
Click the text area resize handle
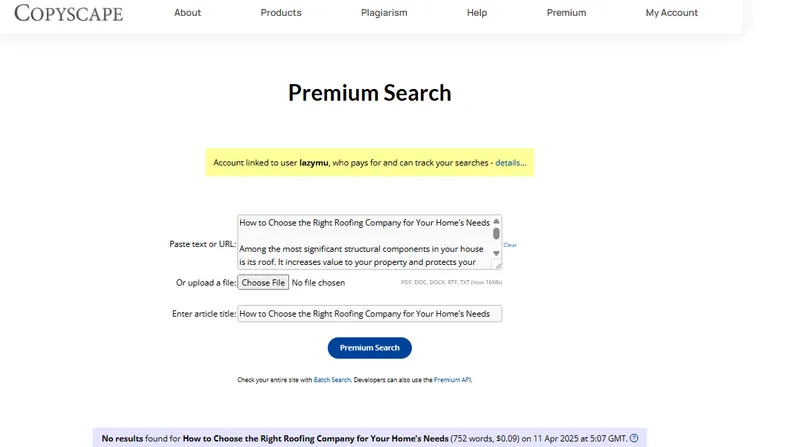coord(498,266)
